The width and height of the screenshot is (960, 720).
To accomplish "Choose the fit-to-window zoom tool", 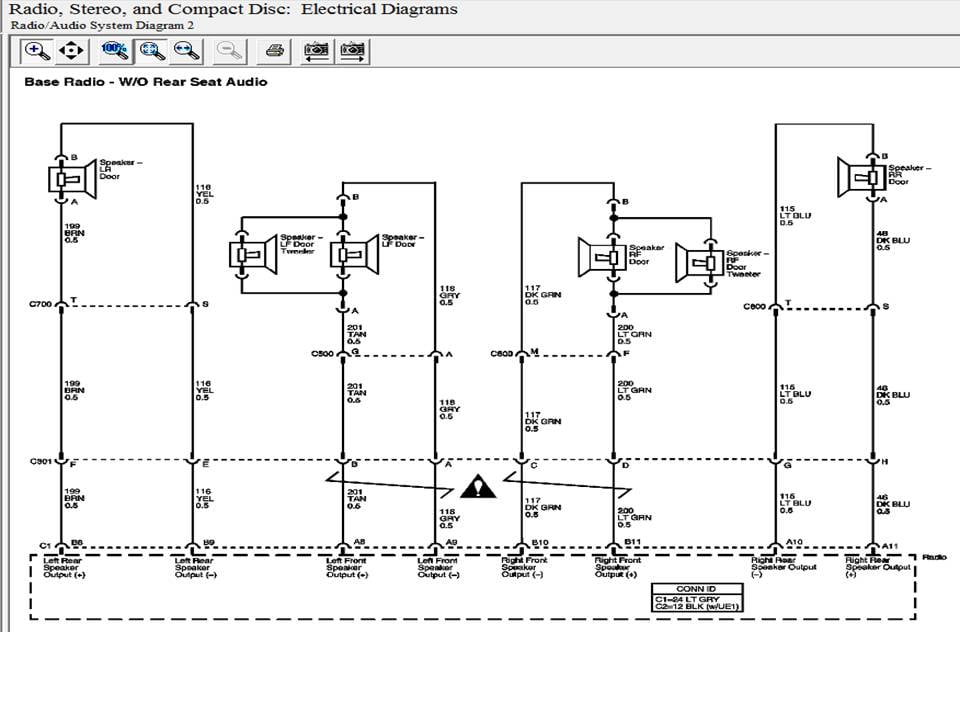I will click(152, 51).
